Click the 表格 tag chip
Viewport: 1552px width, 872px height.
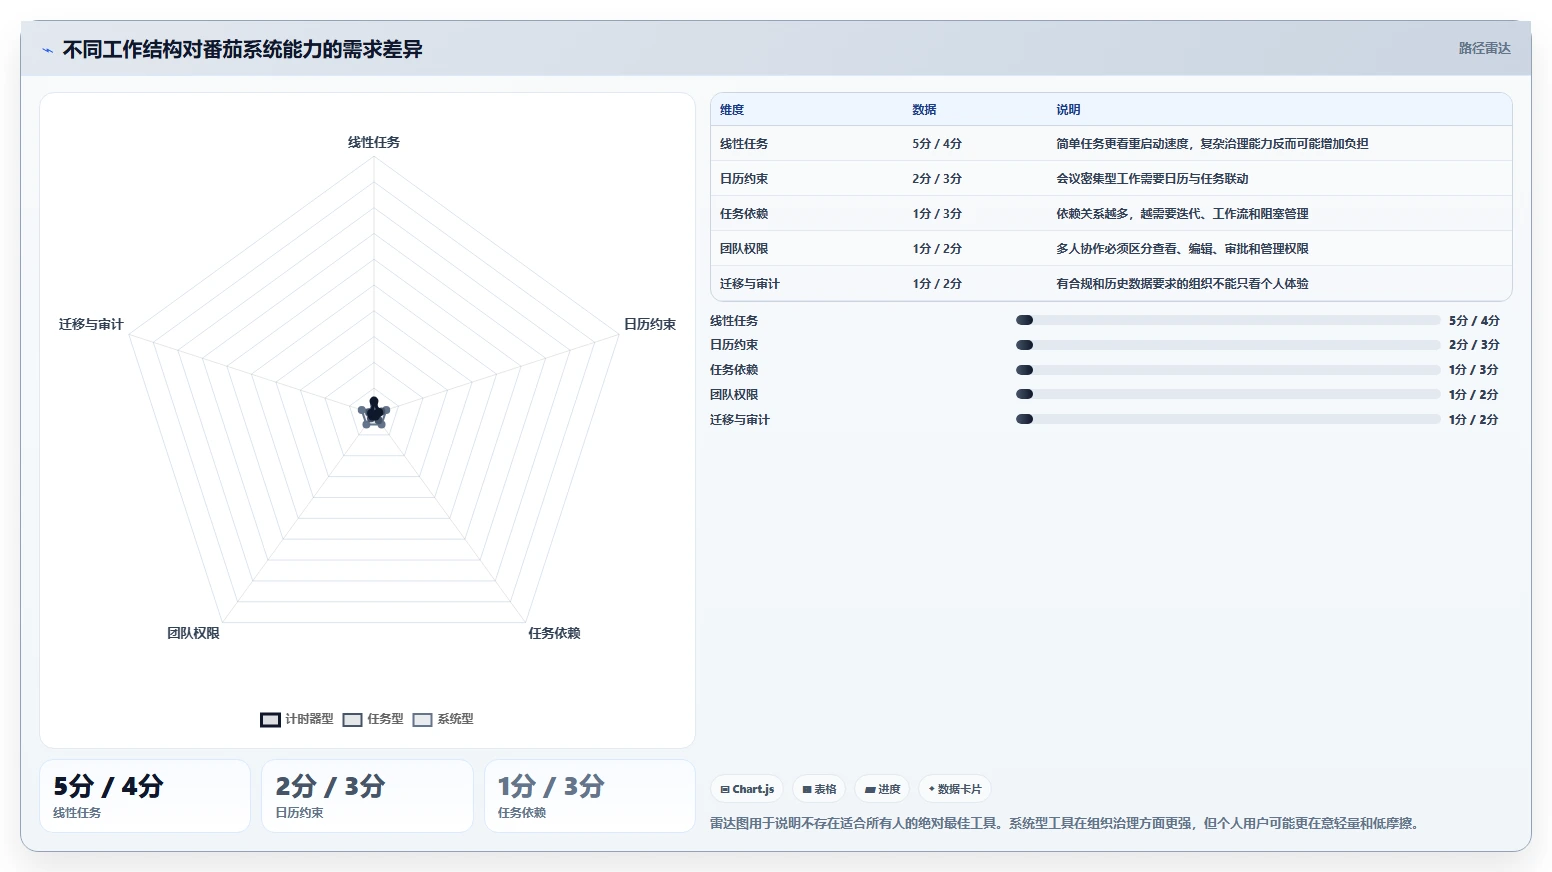coord(819,789)
